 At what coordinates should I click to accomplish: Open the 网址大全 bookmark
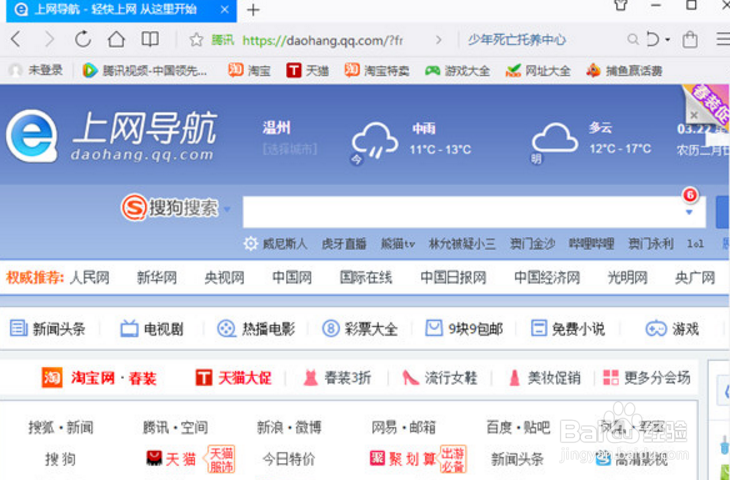click(x=538, y=71)
